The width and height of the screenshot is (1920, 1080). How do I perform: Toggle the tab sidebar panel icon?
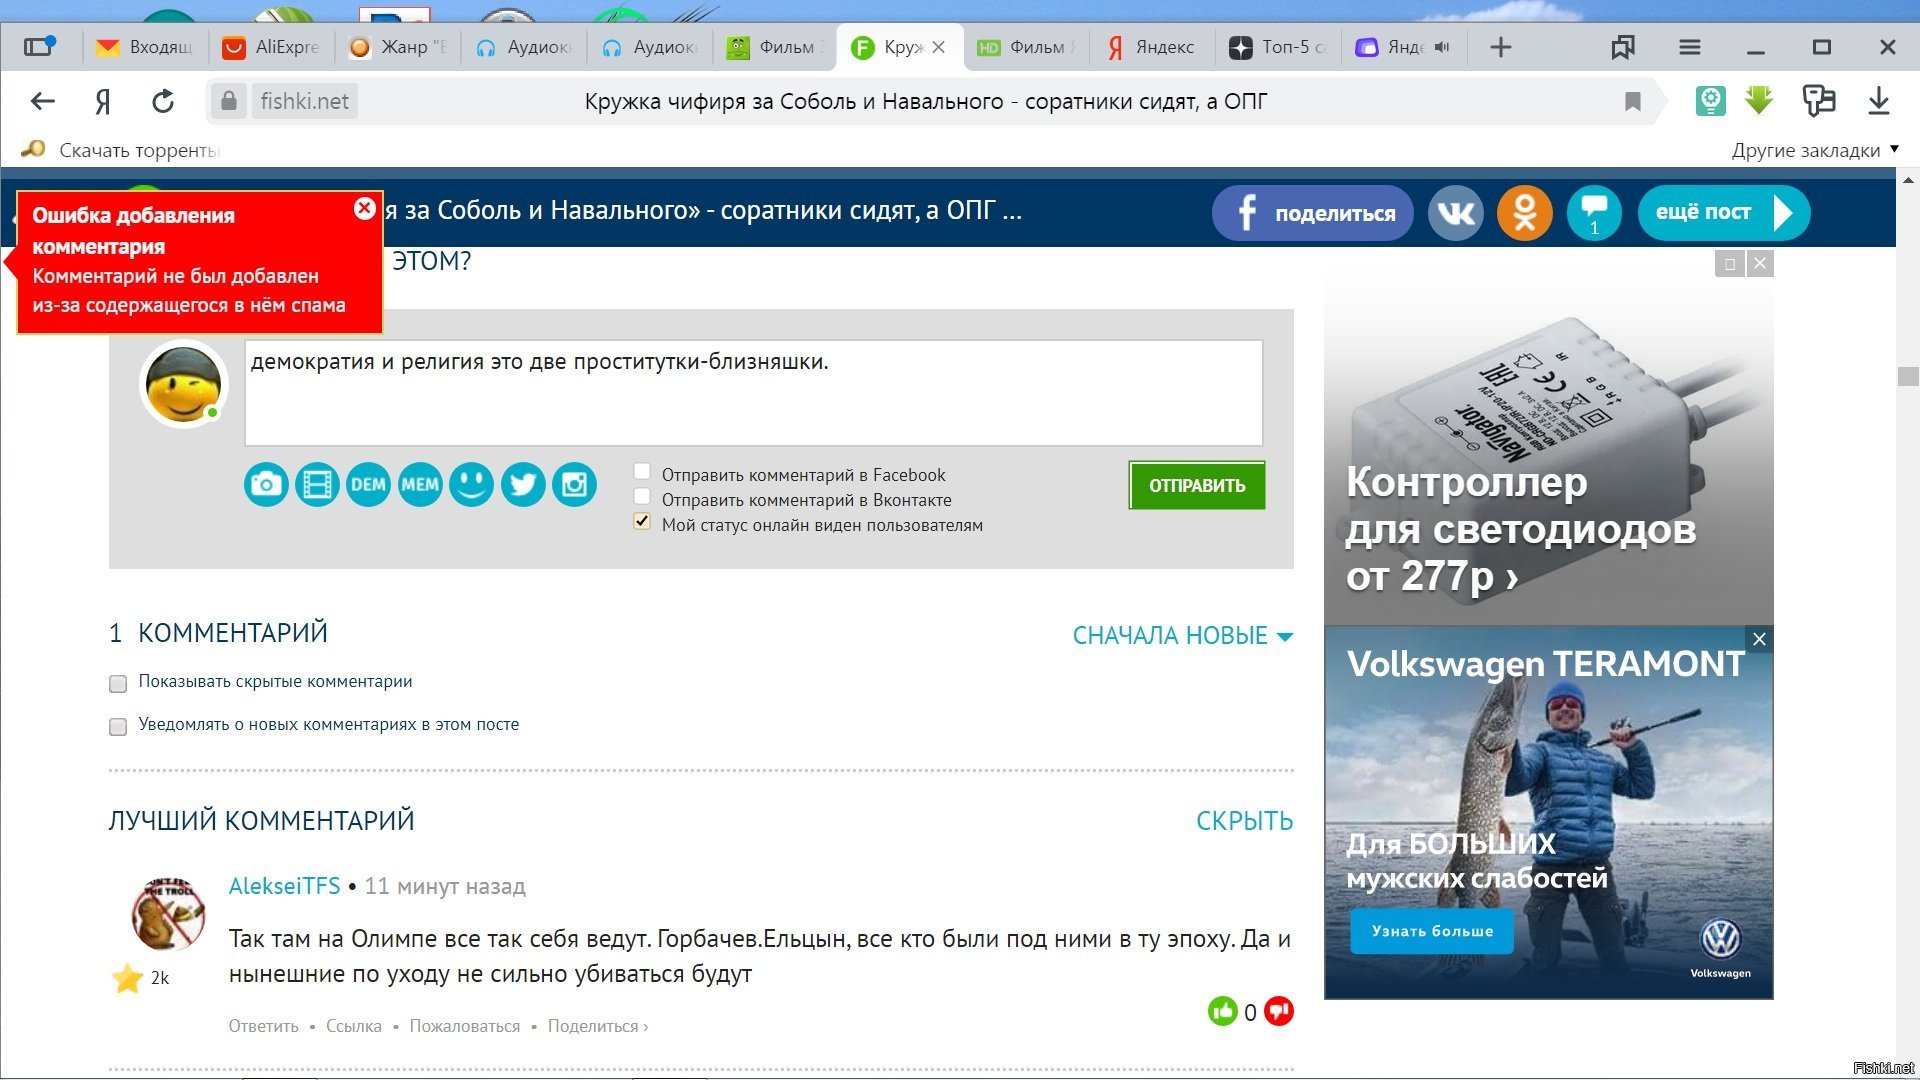tap(40, 46)
